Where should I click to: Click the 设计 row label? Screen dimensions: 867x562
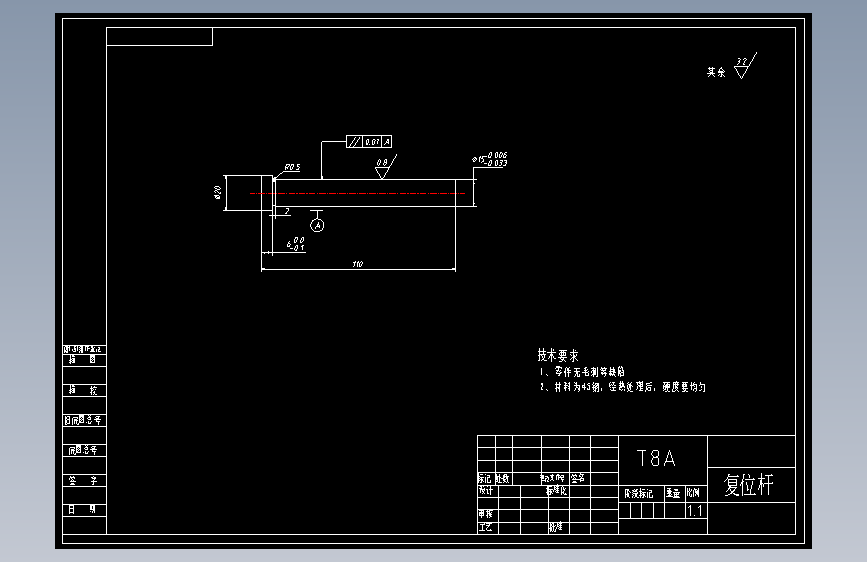click(486, 491)
